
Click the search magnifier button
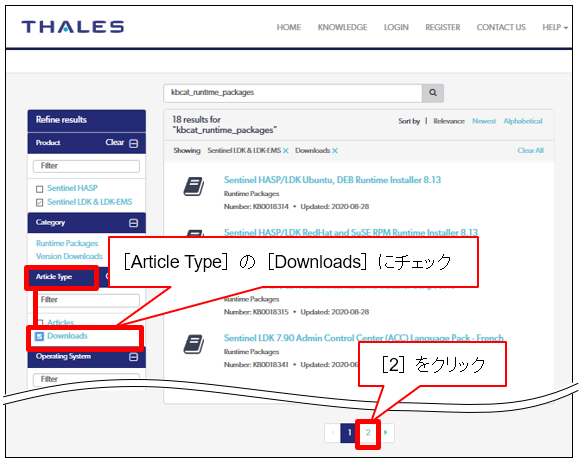[432, 93]
